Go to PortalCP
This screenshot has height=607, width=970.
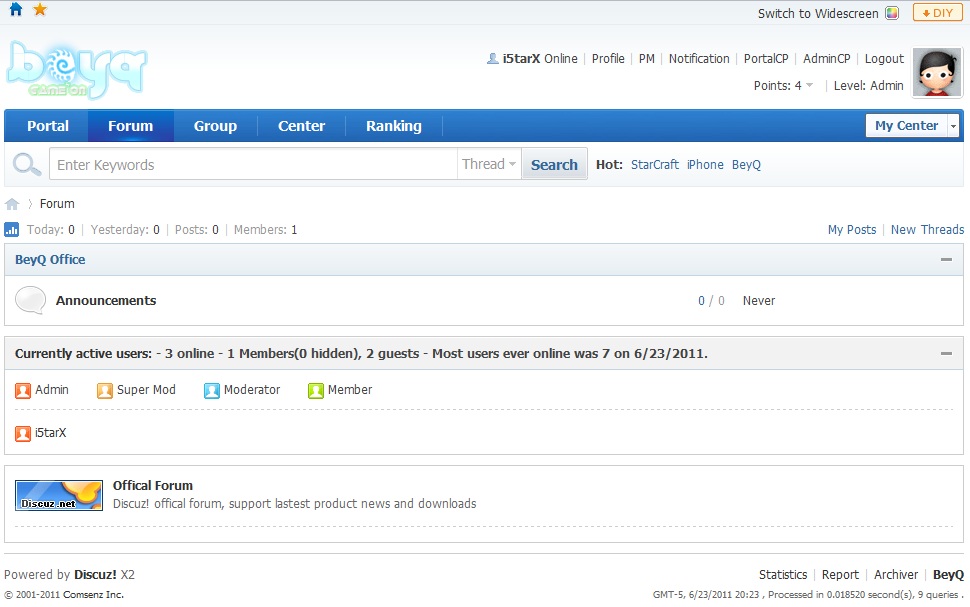[766, 59]
